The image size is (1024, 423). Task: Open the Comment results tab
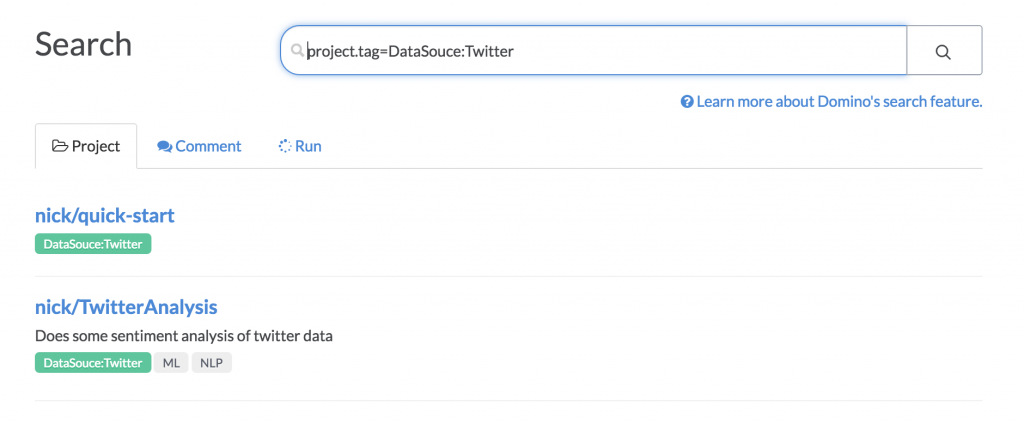pyautogui.click(x=199, y=146)
